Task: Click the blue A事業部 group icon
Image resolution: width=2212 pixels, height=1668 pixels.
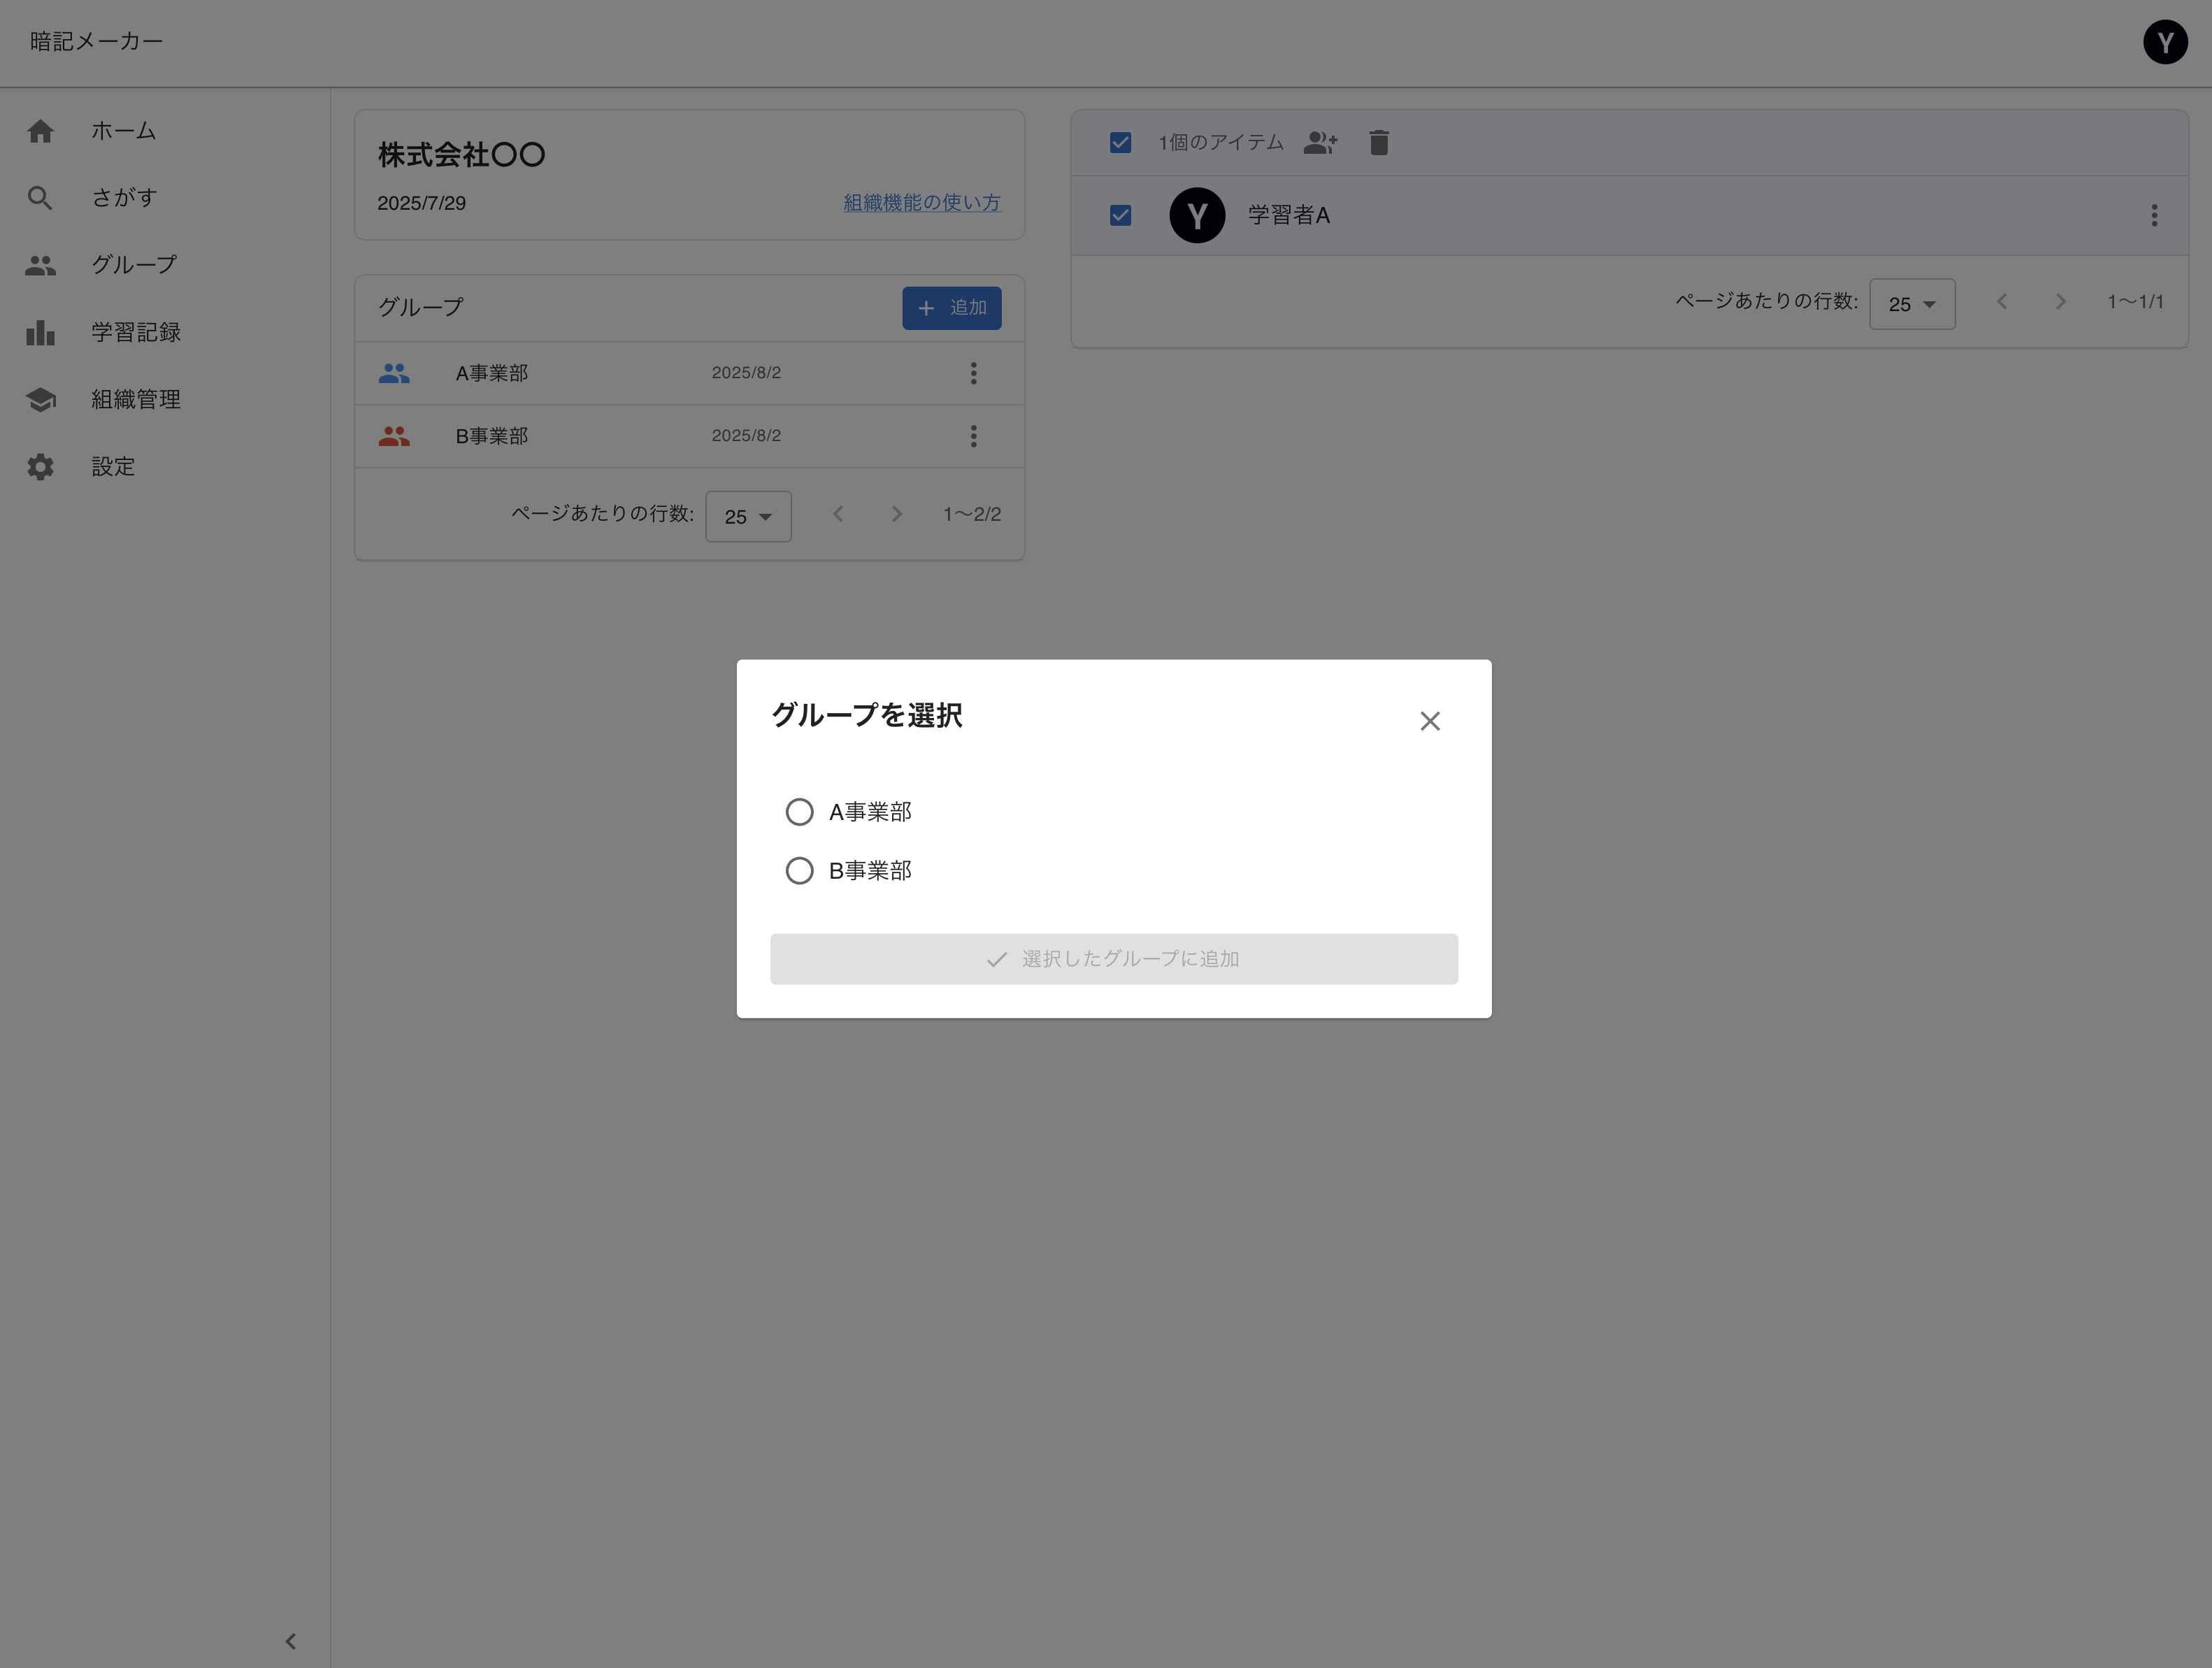Action: coord(394,373)
